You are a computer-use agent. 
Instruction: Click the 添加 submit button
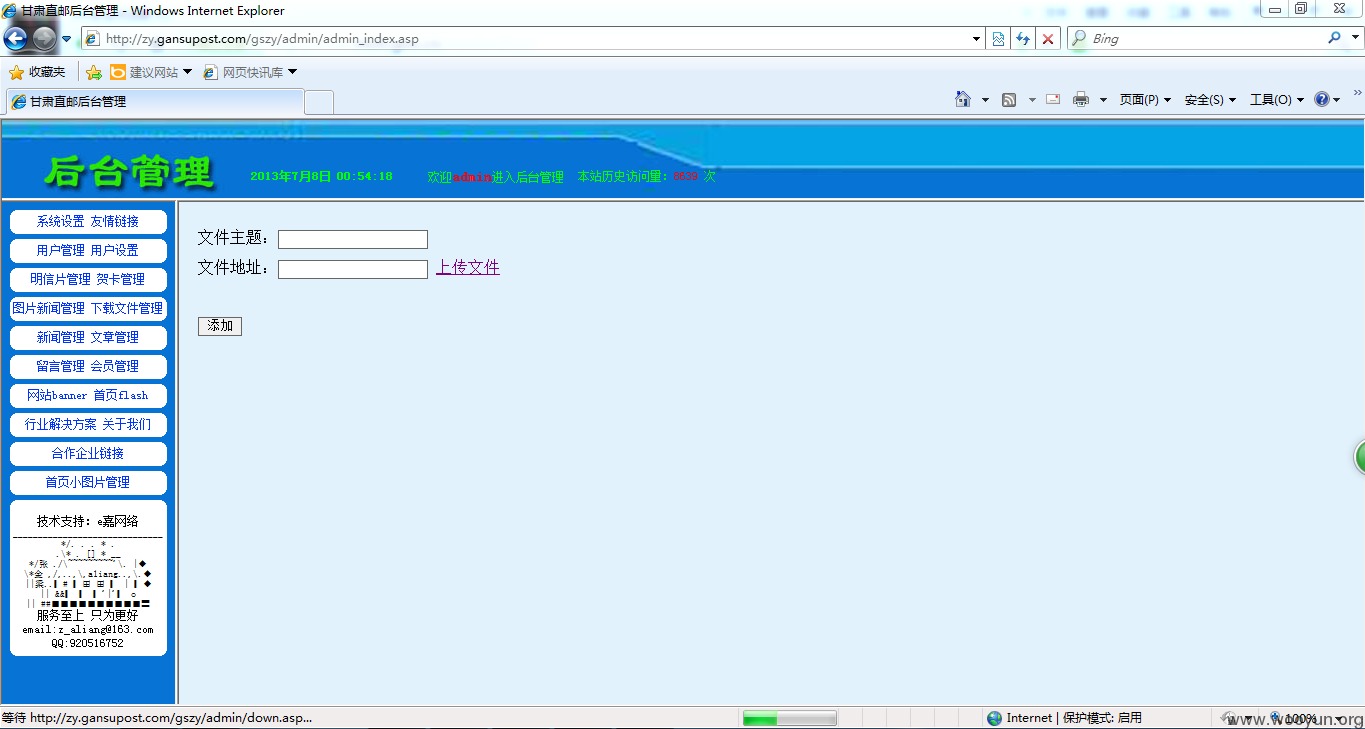pyautogui.click(x=220, y=327)
